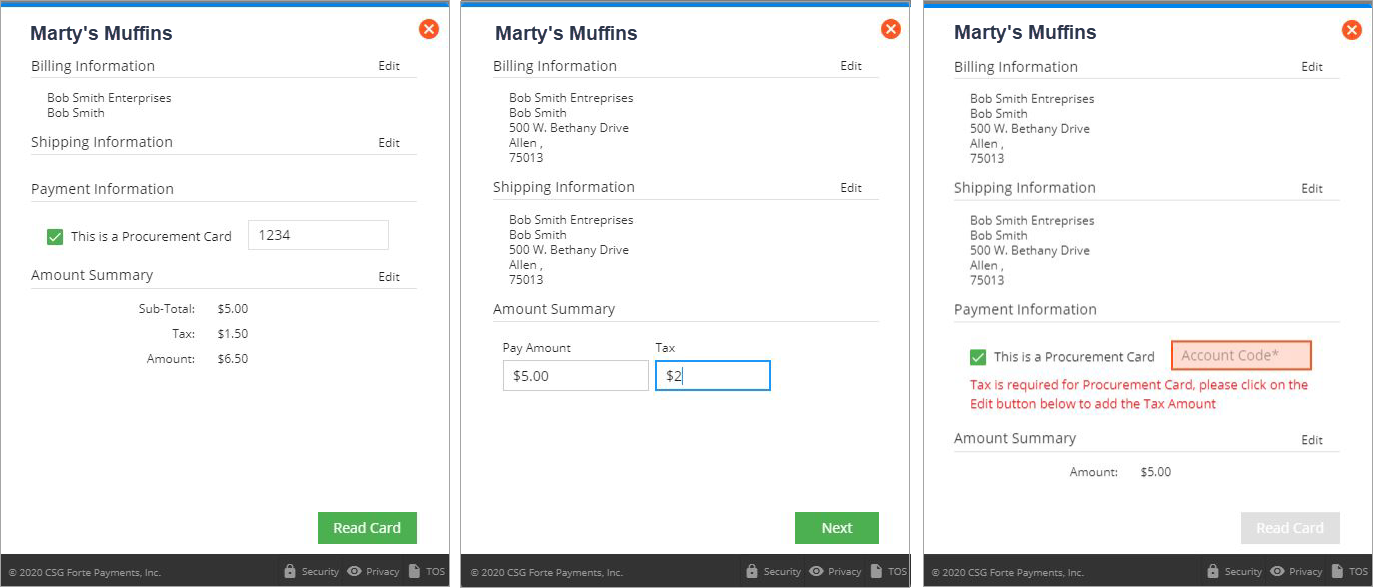Open Privacy link text in left panel footer
The width and height of the screenshot is (1373, 588).
[x=383, y=572]
